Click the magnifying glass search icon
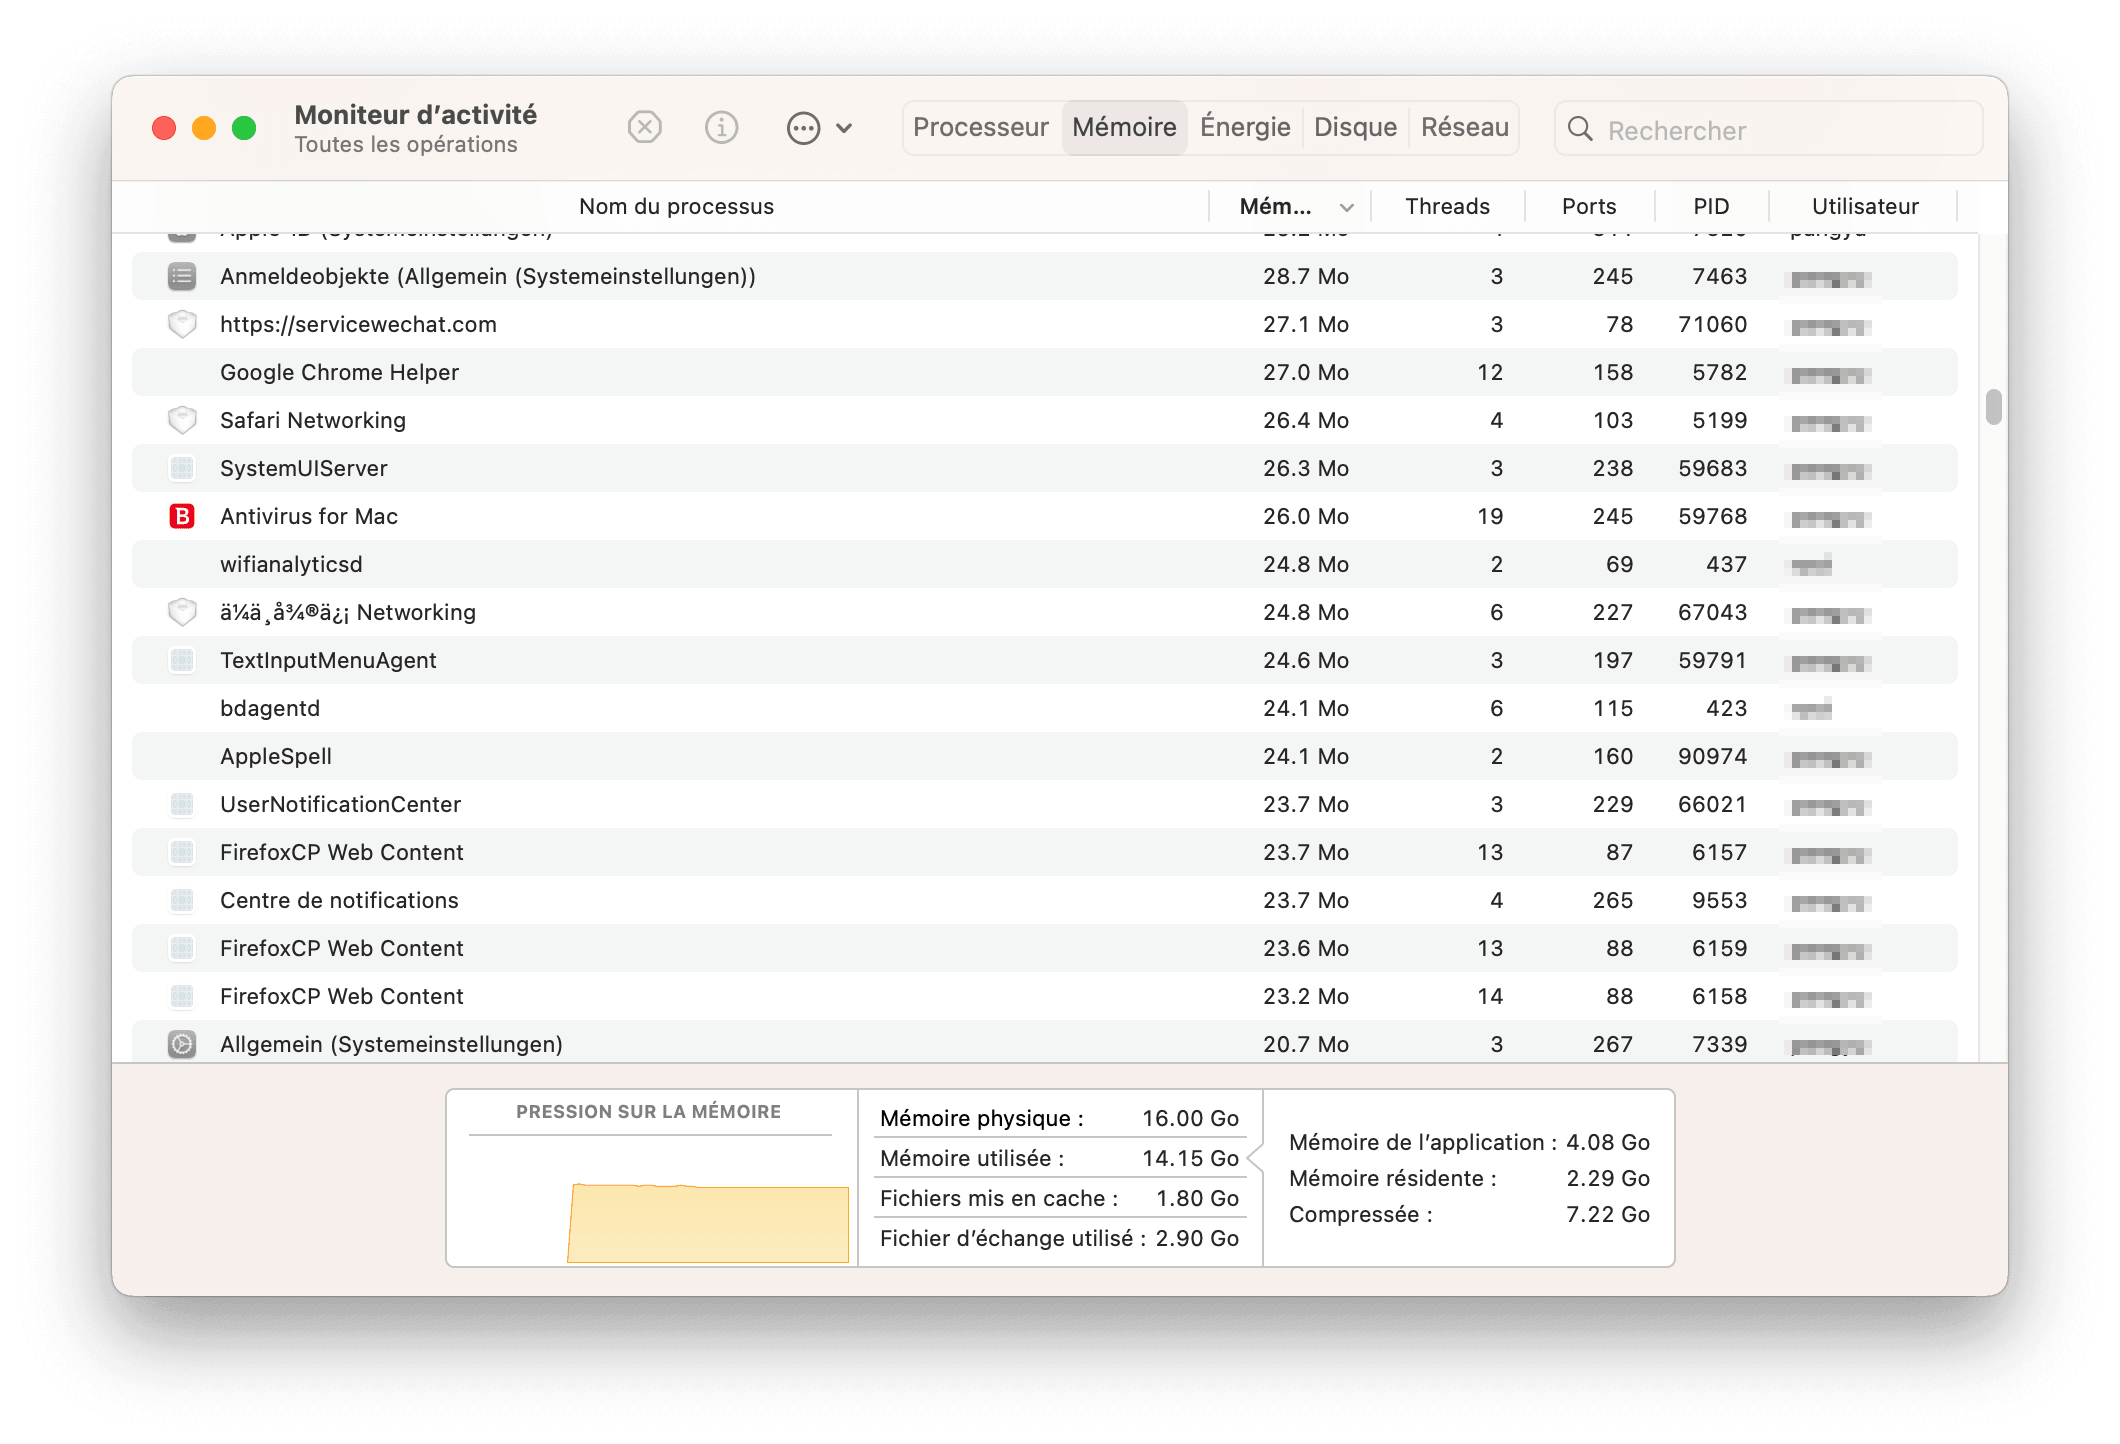 1580,129
